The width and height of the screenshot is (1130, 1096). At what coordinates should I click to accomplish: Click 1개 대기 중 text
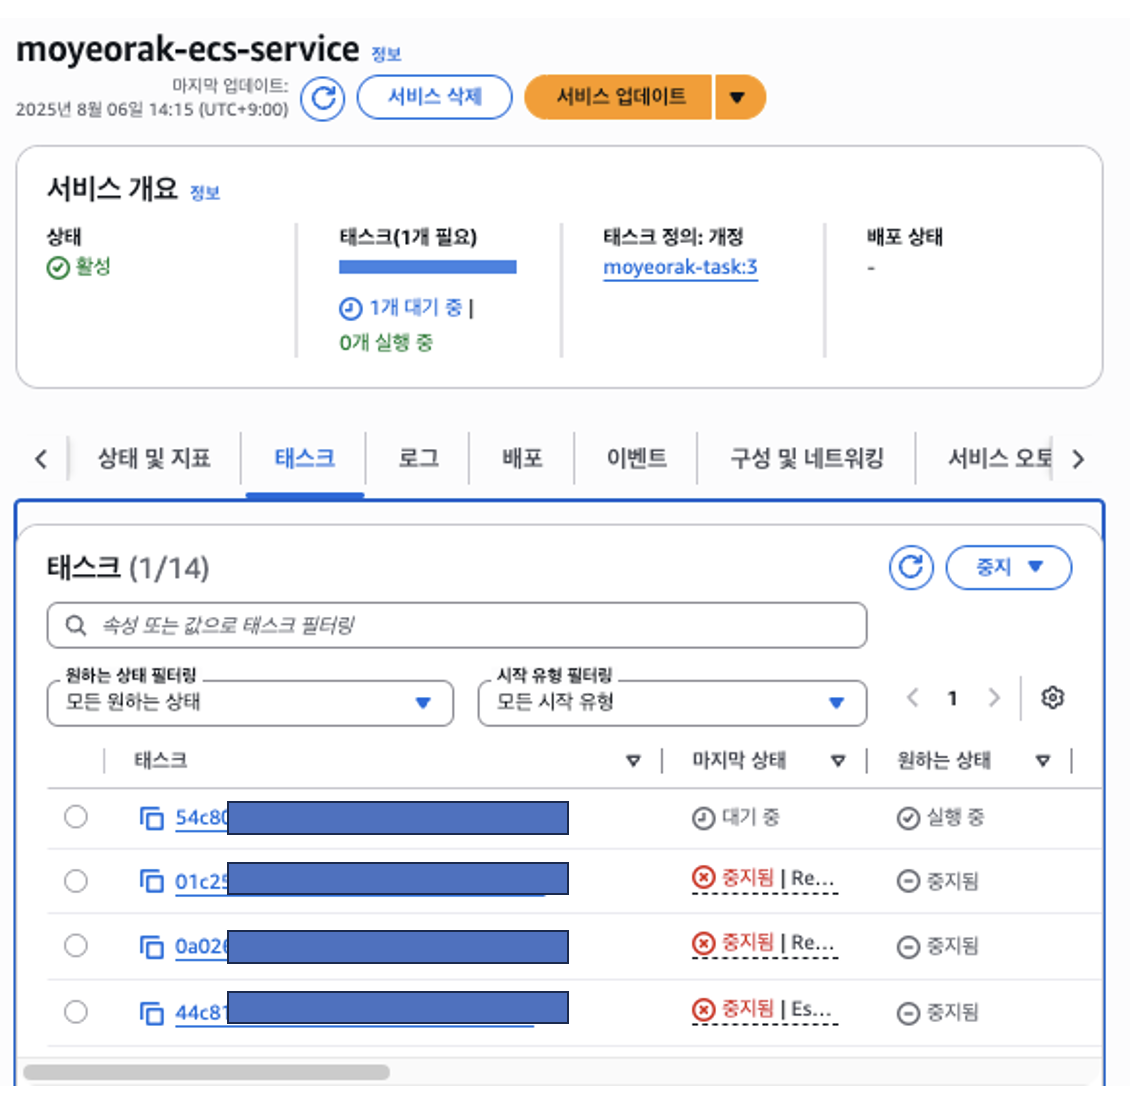point(416,308)
